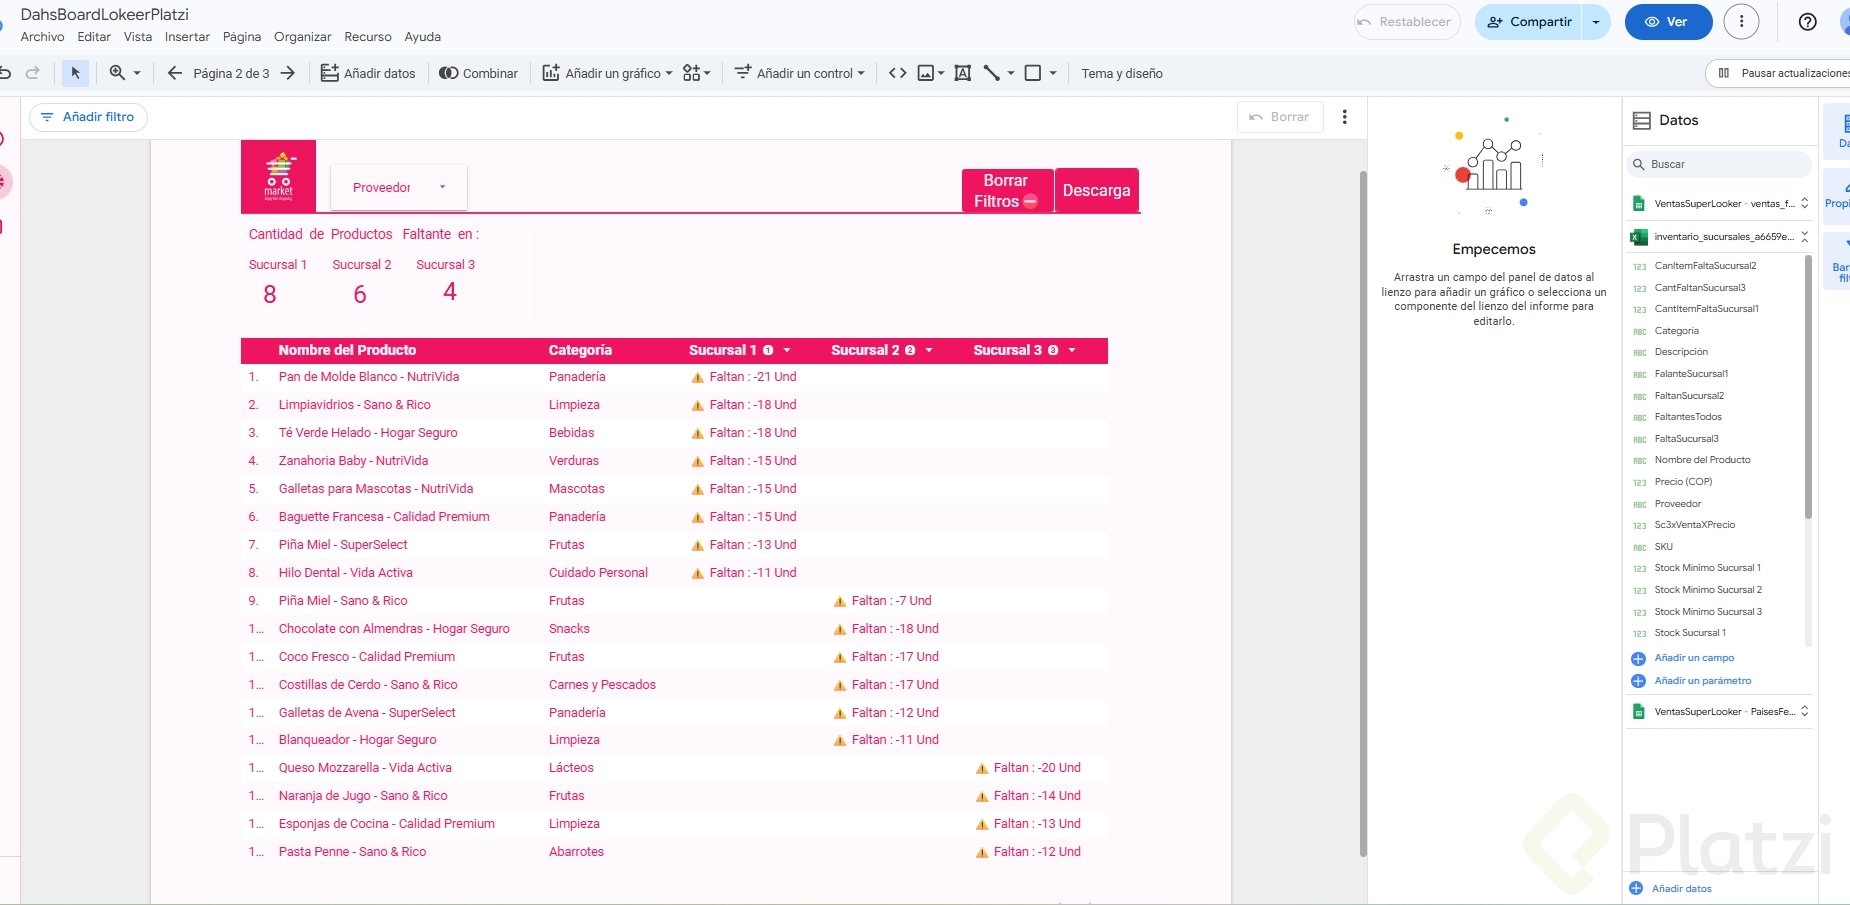Select the line drawing tool

(992, 73)
